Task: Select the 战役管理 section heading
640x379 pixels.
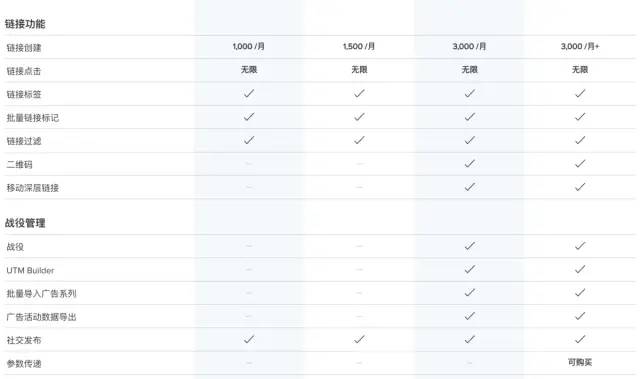Action: click(25, 223)
